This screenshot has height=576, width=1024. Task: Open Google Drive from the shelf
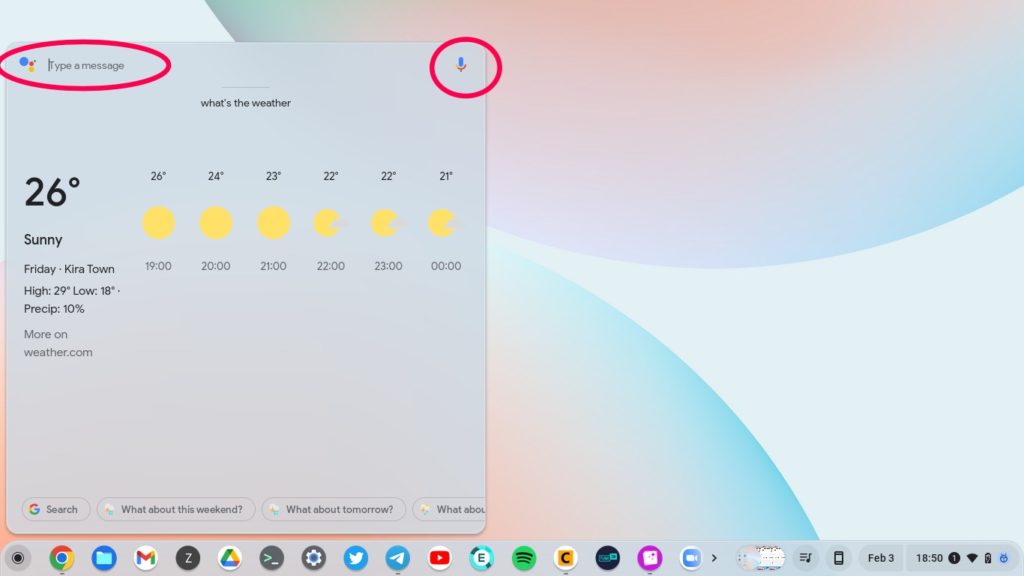point(230,558)
